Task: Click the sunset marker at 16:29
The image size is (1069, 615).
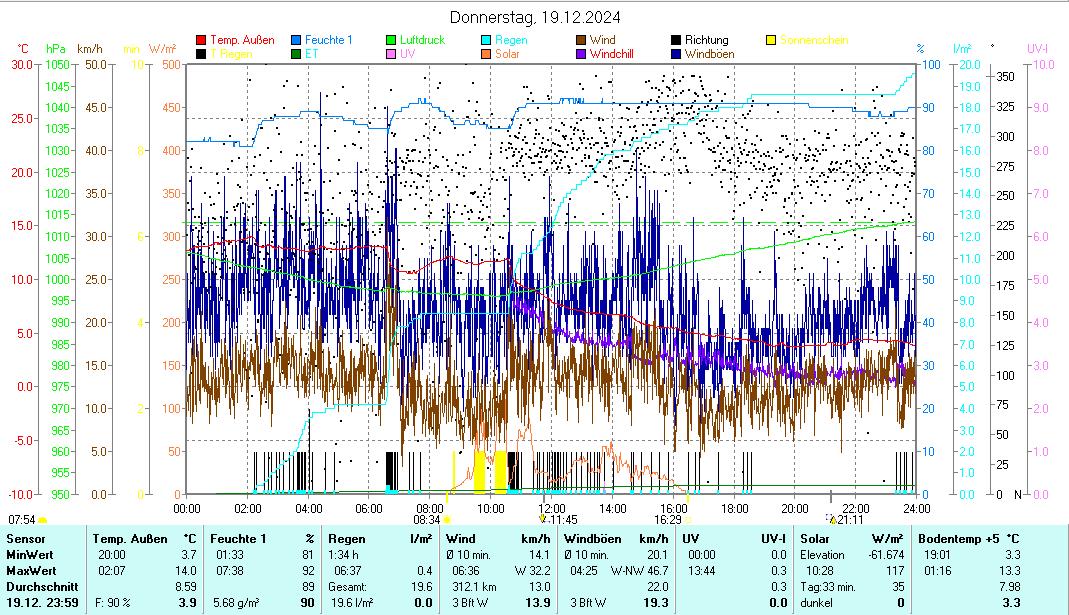Action: click(x=687, y=519)
